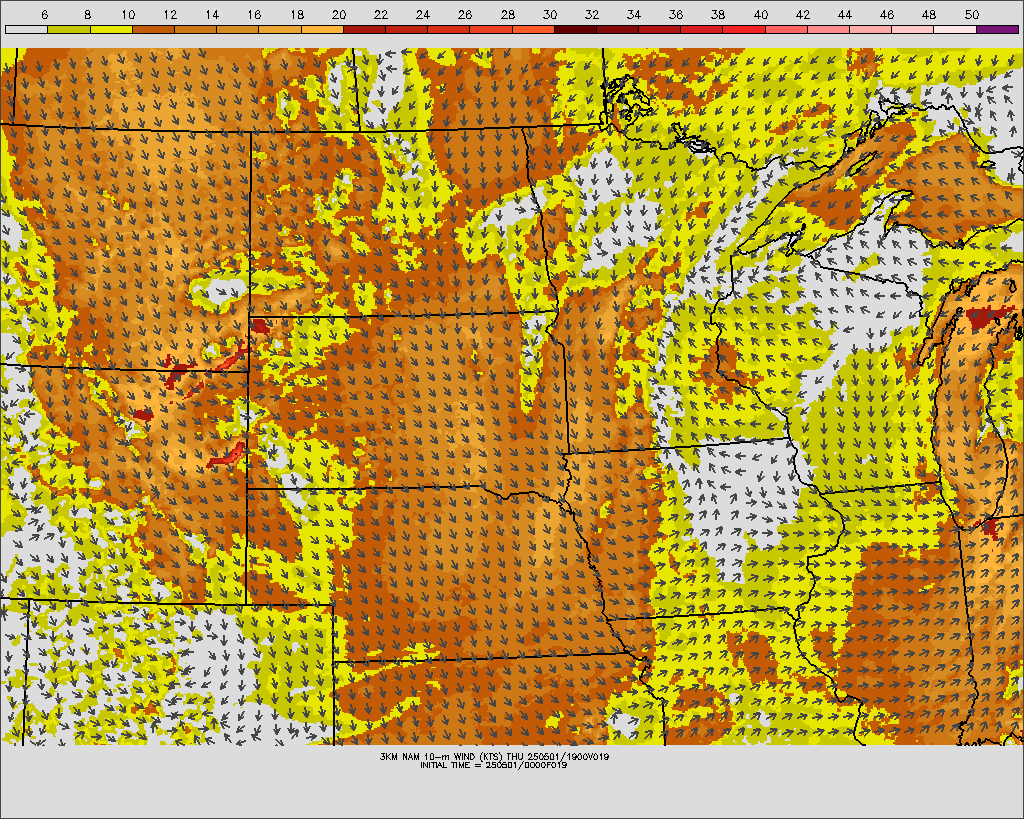The height and width of the screenshot is (819, 1024).
Task: Click the bright red swatch between 38 and 40
Action: coord(744,29)
